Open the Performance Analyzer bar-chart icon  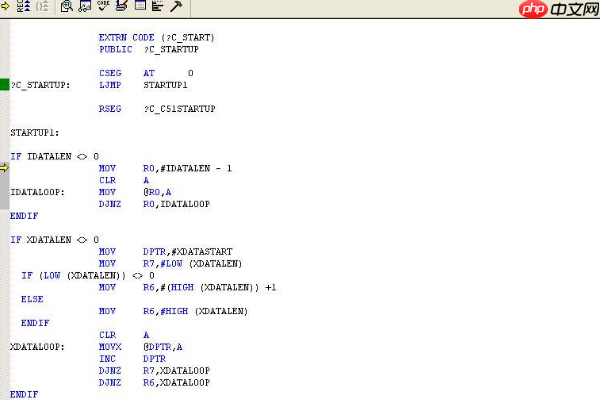pyautogui.click(x=158, y=6)
